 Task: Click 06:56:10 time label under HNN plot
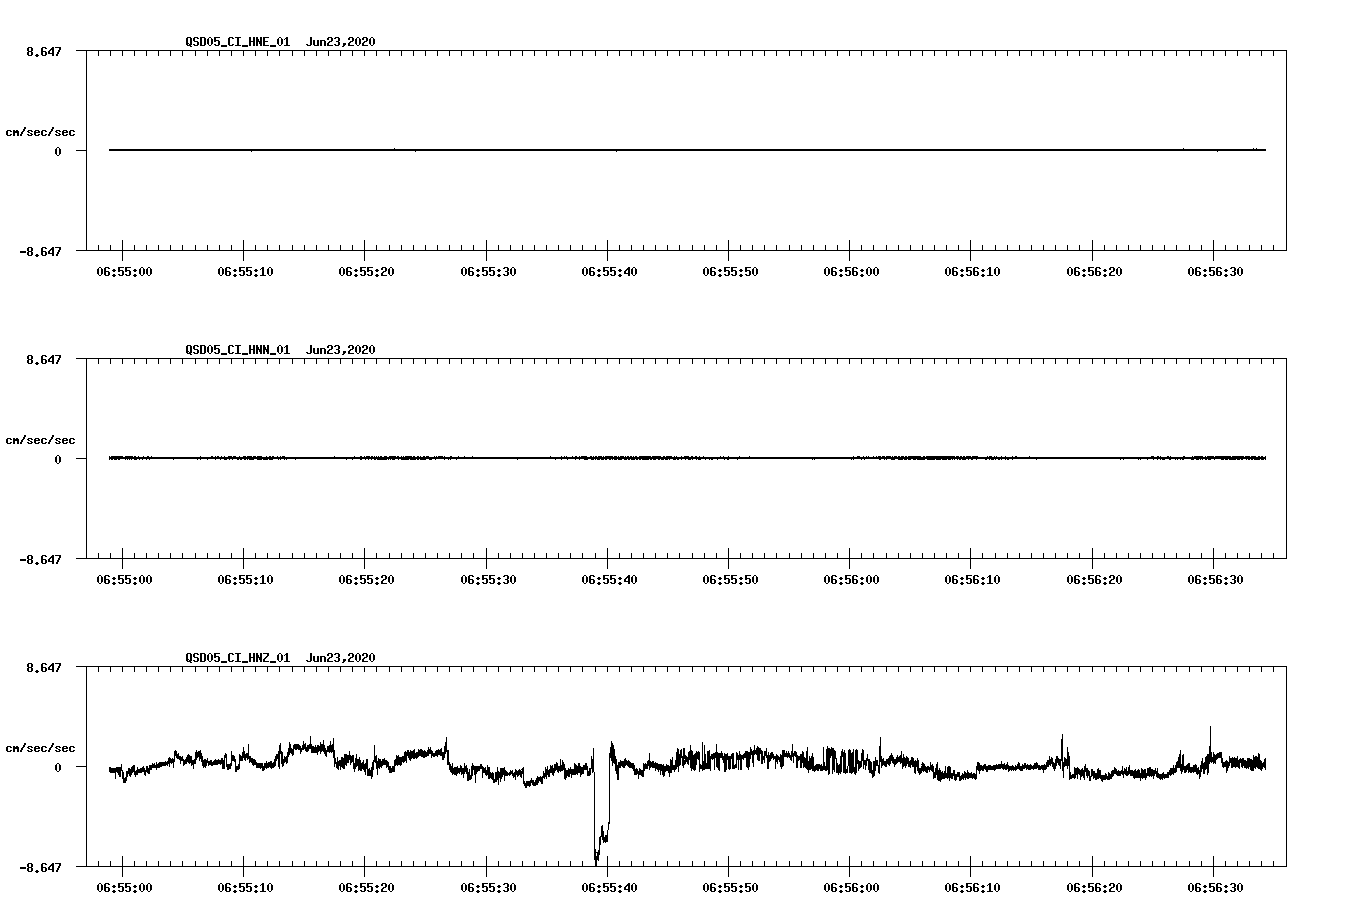coord(973,580)
